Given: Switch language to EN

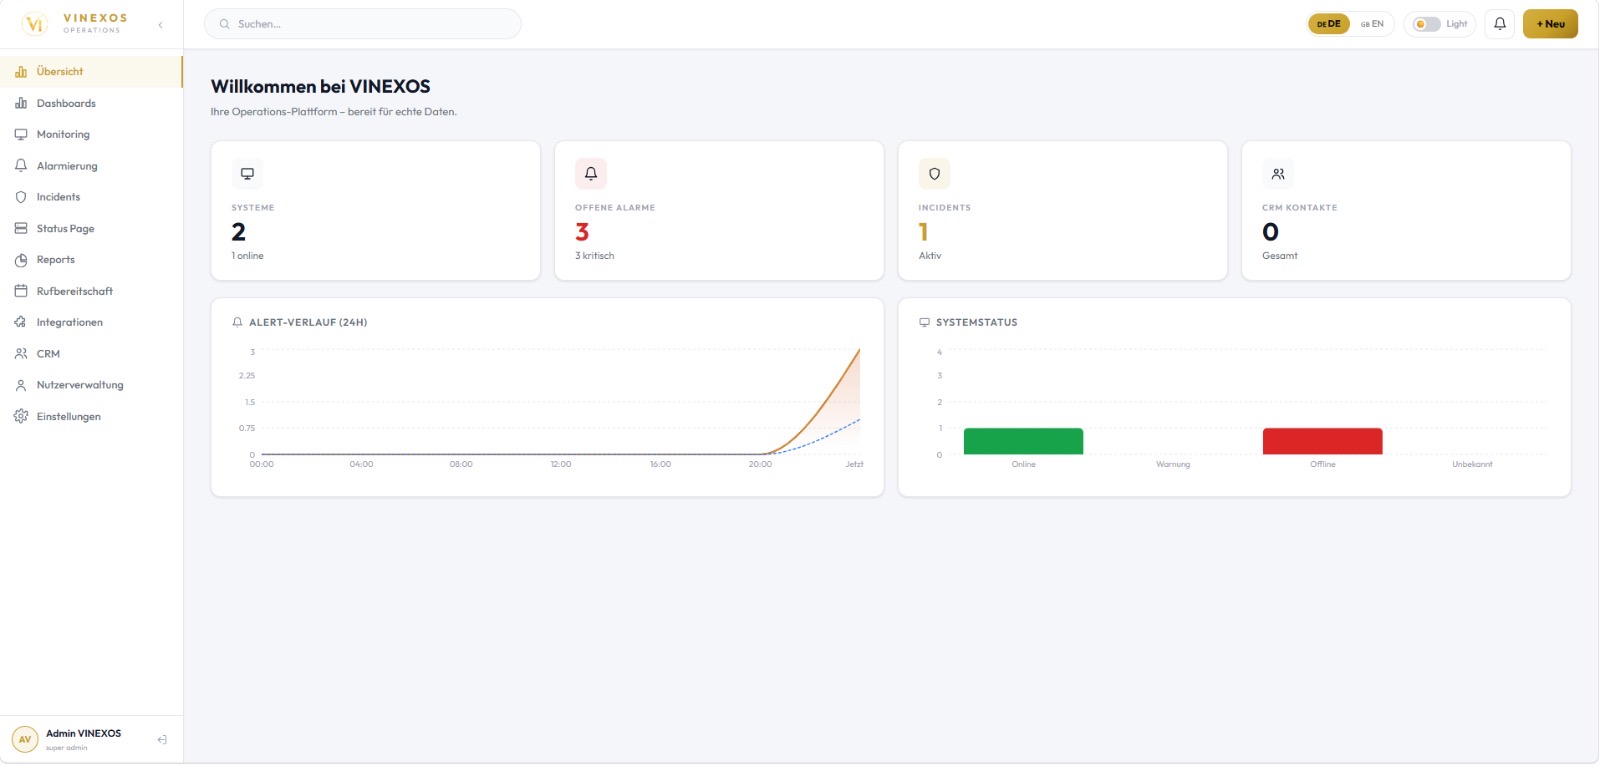Looking at the screenshot, I should point(1372,24).
